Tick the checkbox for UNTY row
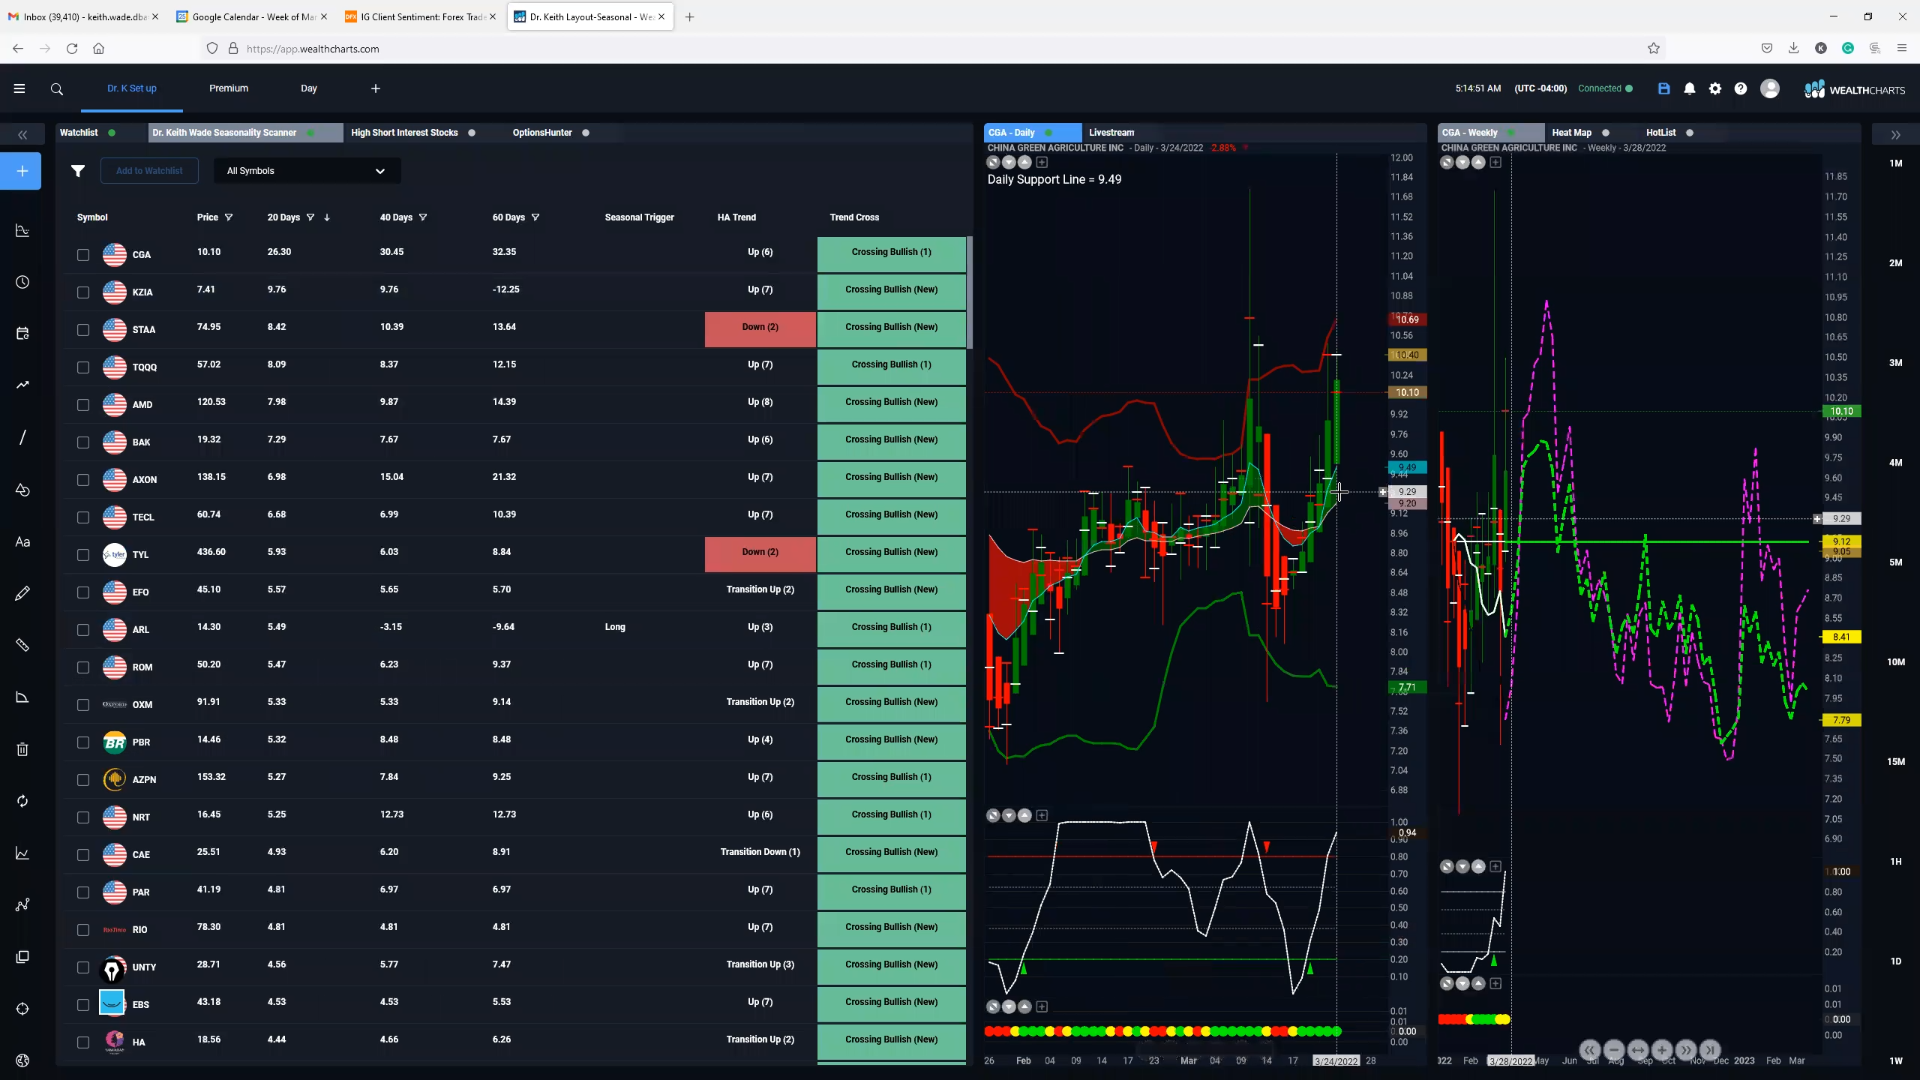The width and height of the screenshot is (1920, 1080). pos(83,968)
